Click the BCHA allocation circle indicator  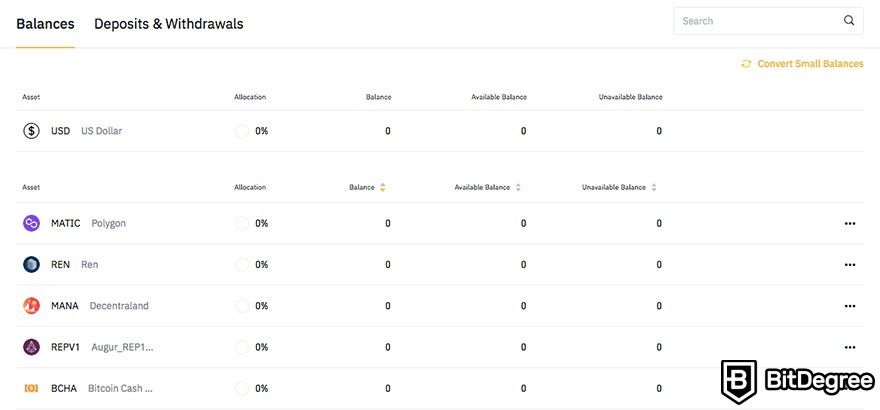[x=242, y=388]
